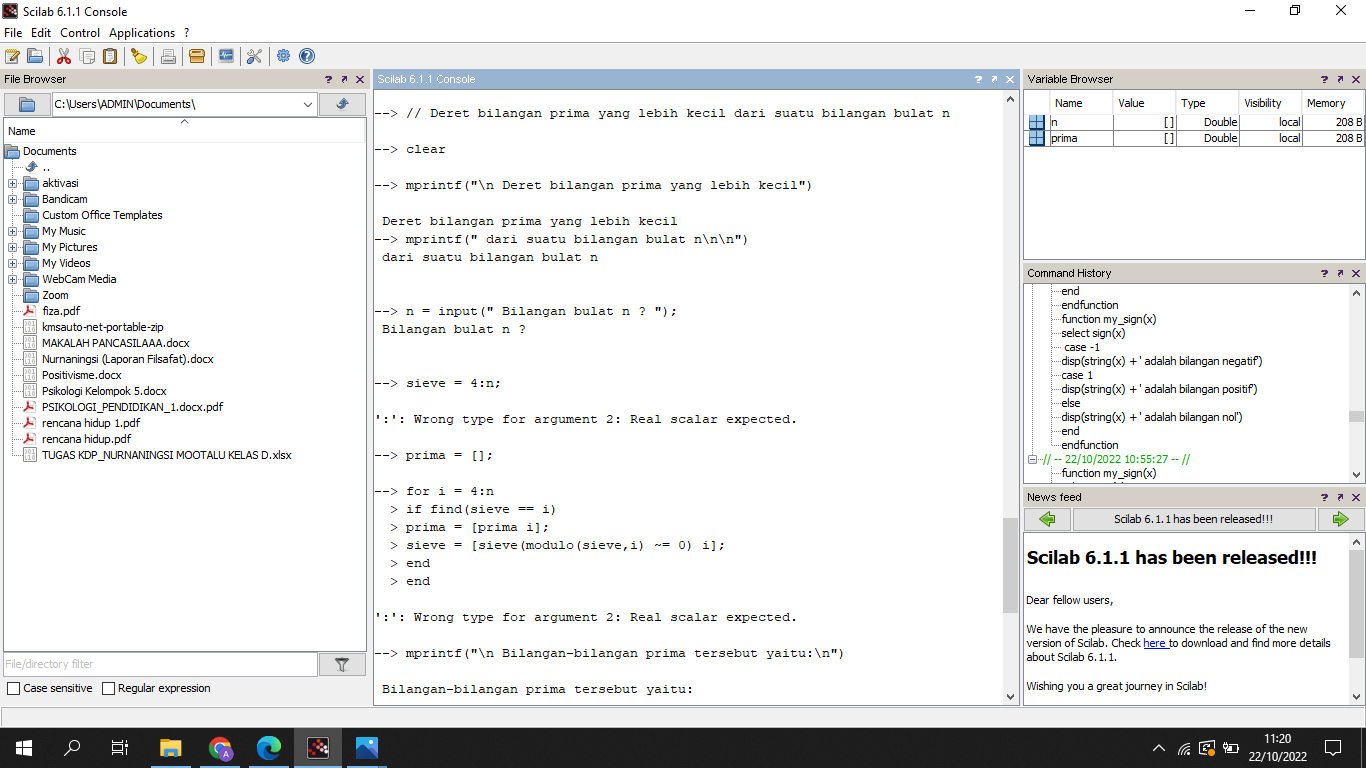Launch Xcos from toolbar icon

pos(226,56)
